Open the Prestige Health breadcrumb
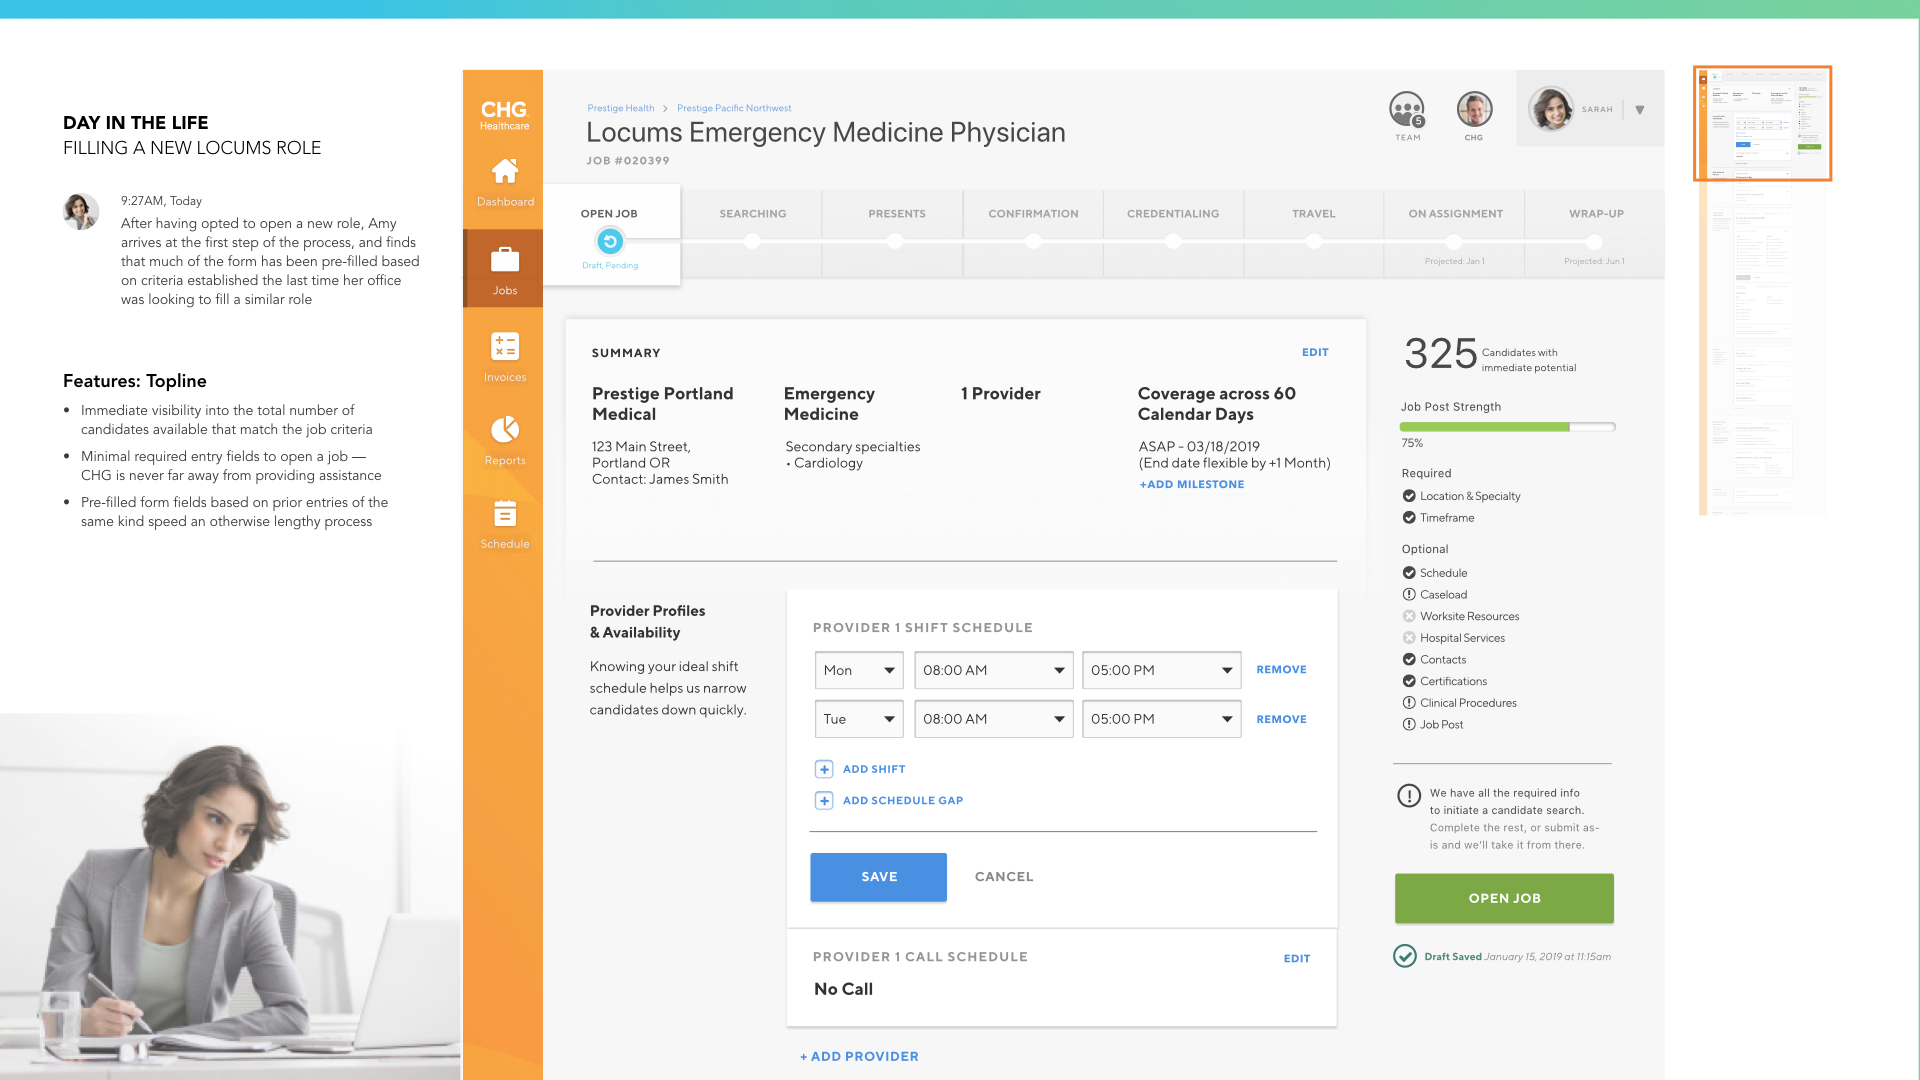This screenshot has height=1080, width=1920. pyautogui.click(x=621, y=108)
